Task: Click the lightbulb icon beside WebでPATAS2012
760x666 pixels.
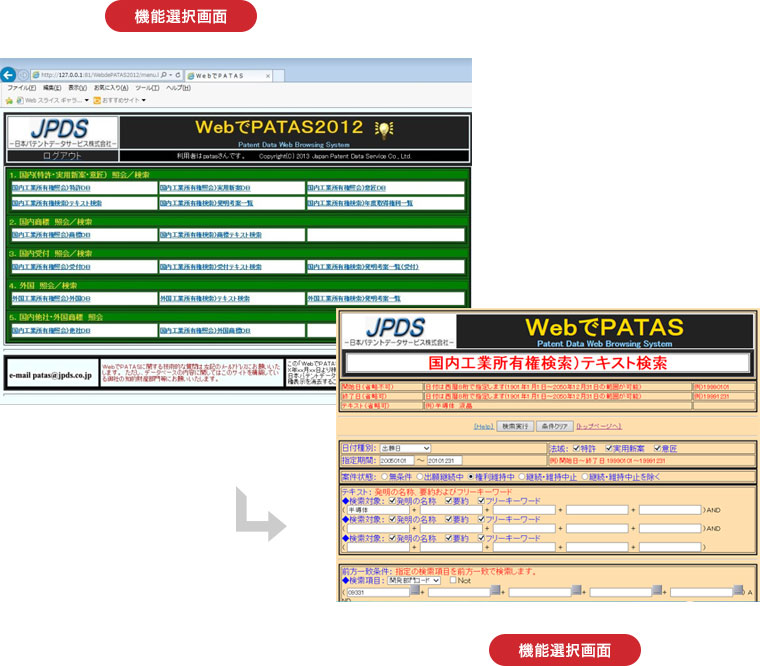Action: click(384, 129)
